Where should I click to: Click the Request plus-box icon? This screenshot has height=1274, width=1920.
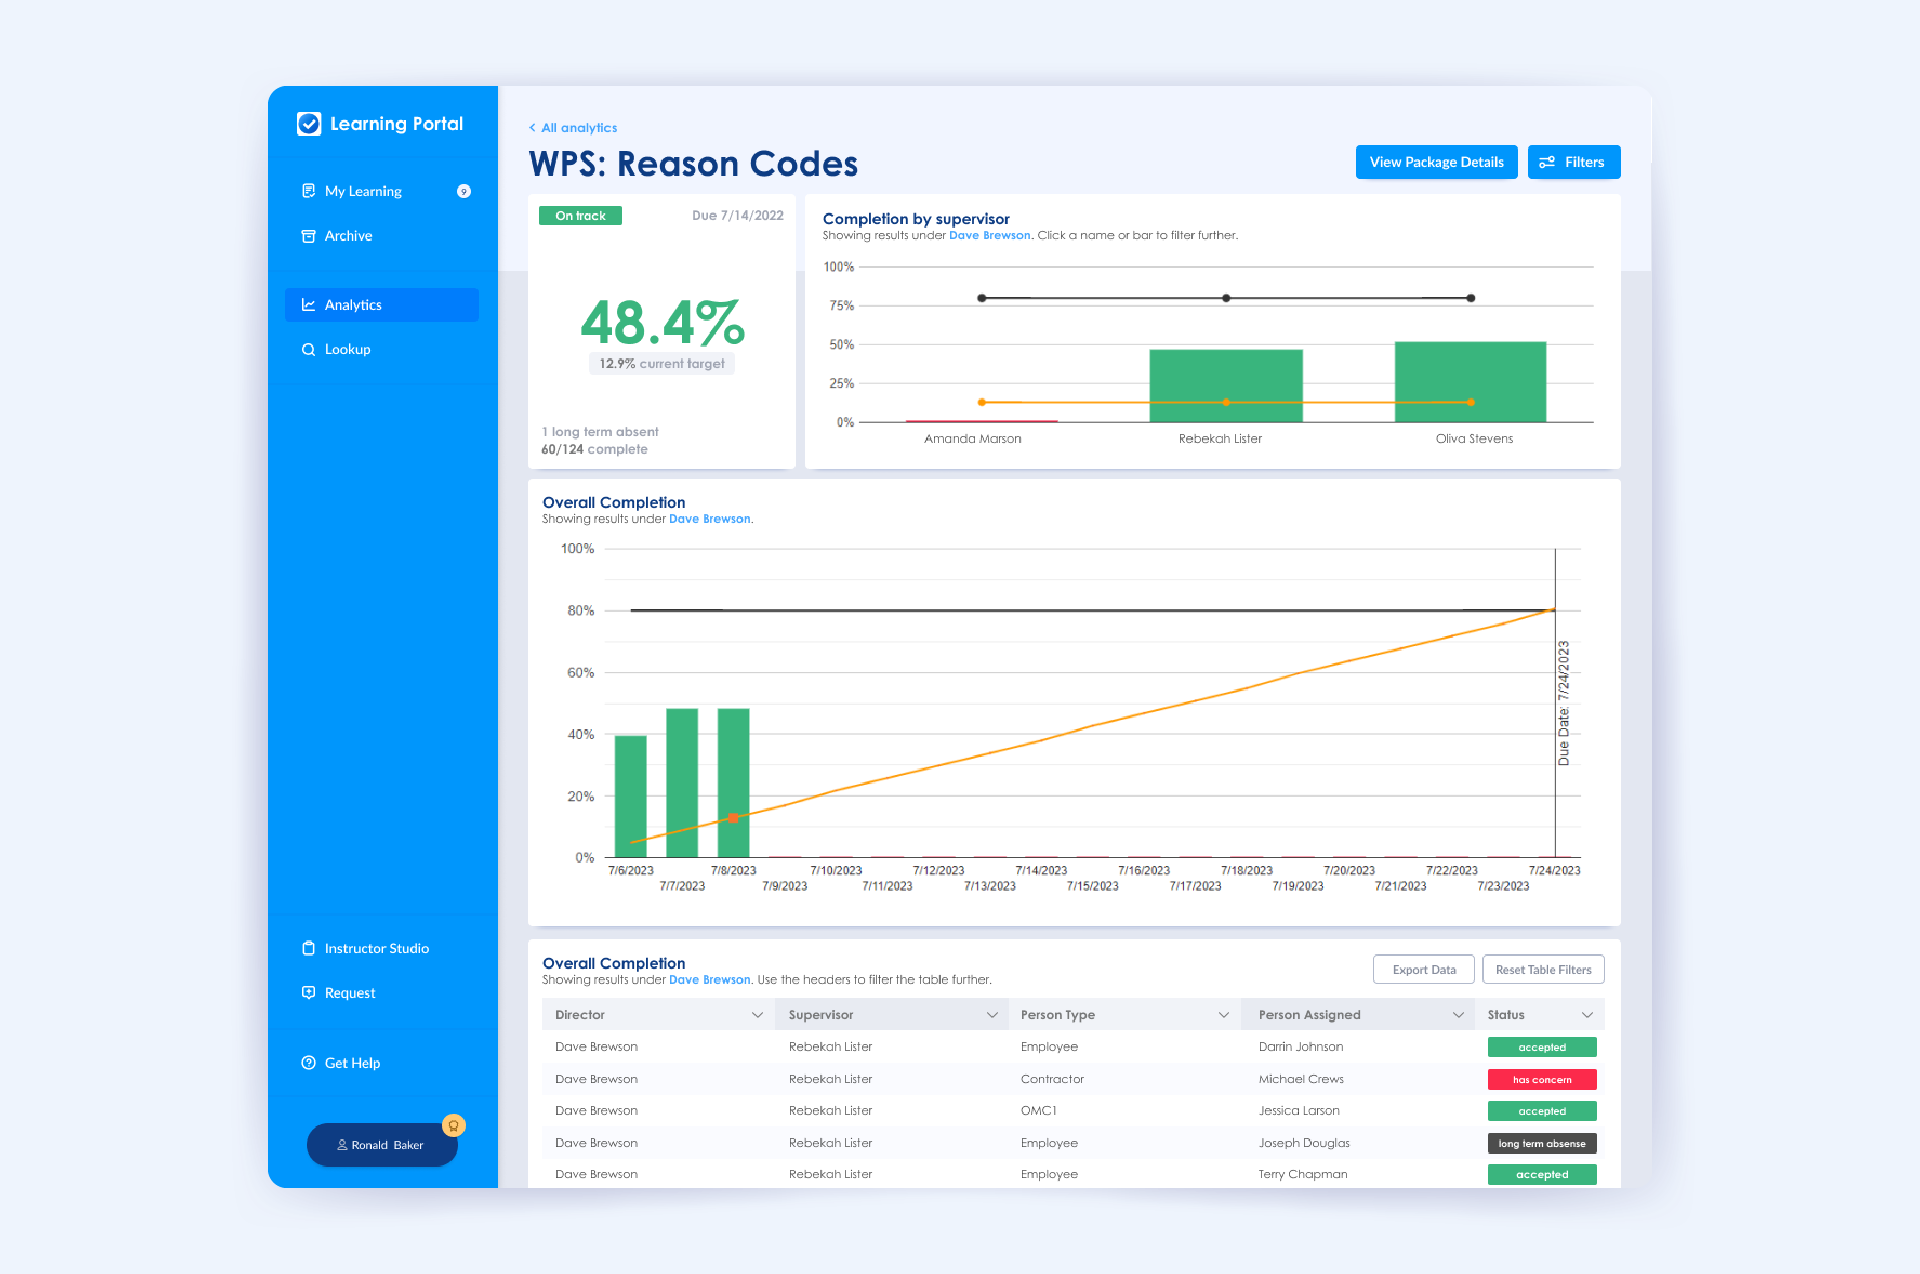(x=308, y=993)
